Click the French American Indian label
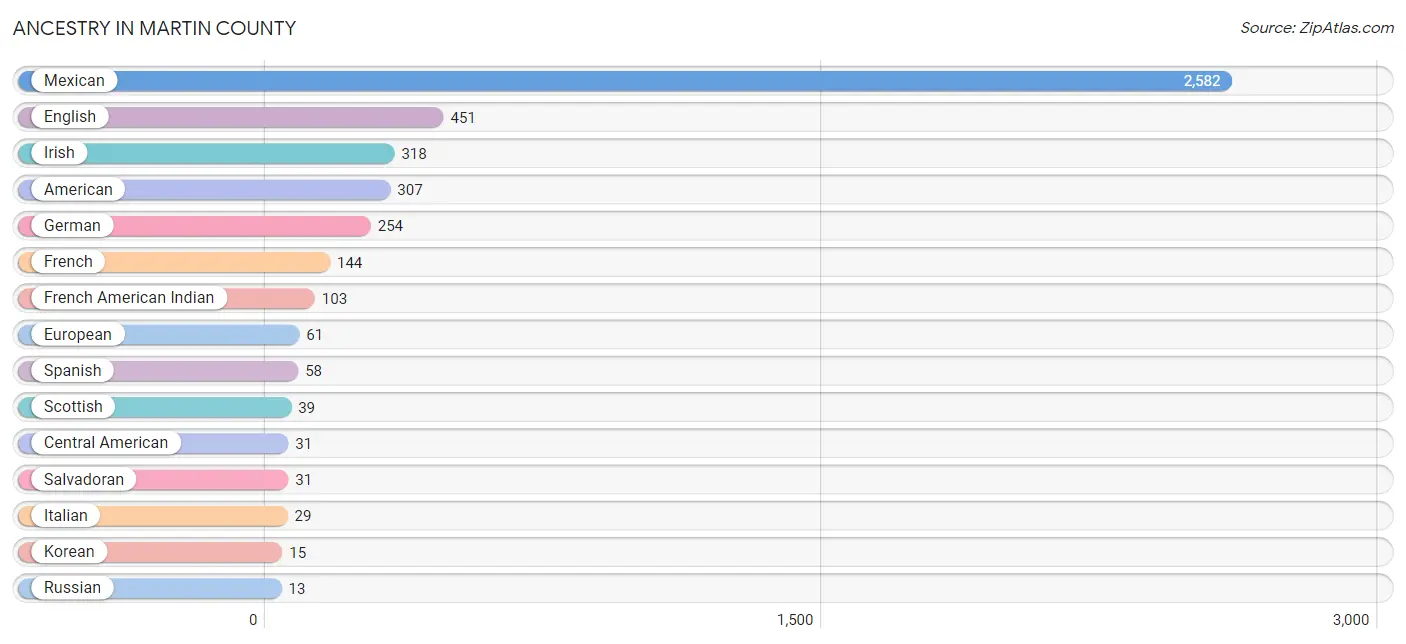The height and width of the screenshot is (644, 1406). pos(129,298)
